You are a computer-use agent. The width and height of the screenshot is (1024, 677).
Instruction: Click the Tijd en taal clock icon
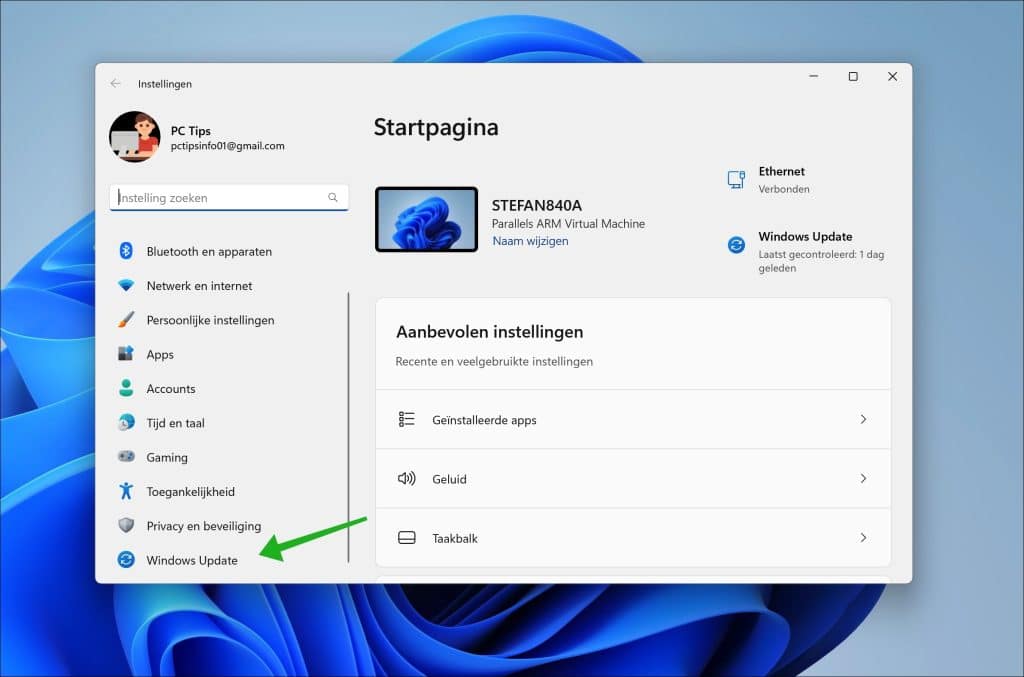[x=126, y=422]
